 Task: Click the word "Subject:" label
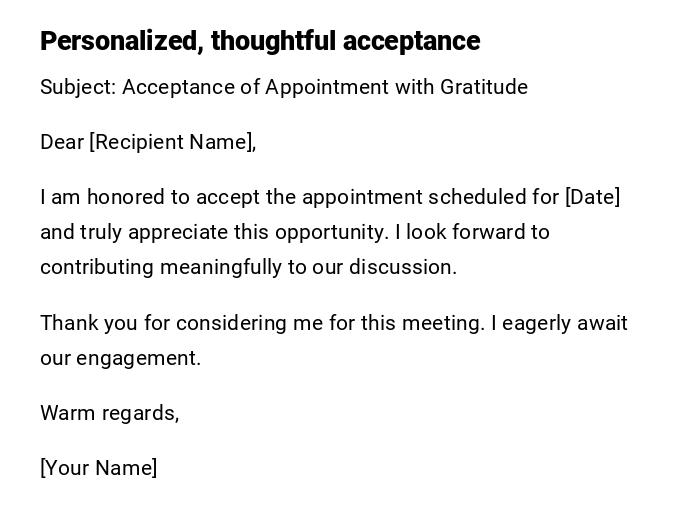point(78,87)
